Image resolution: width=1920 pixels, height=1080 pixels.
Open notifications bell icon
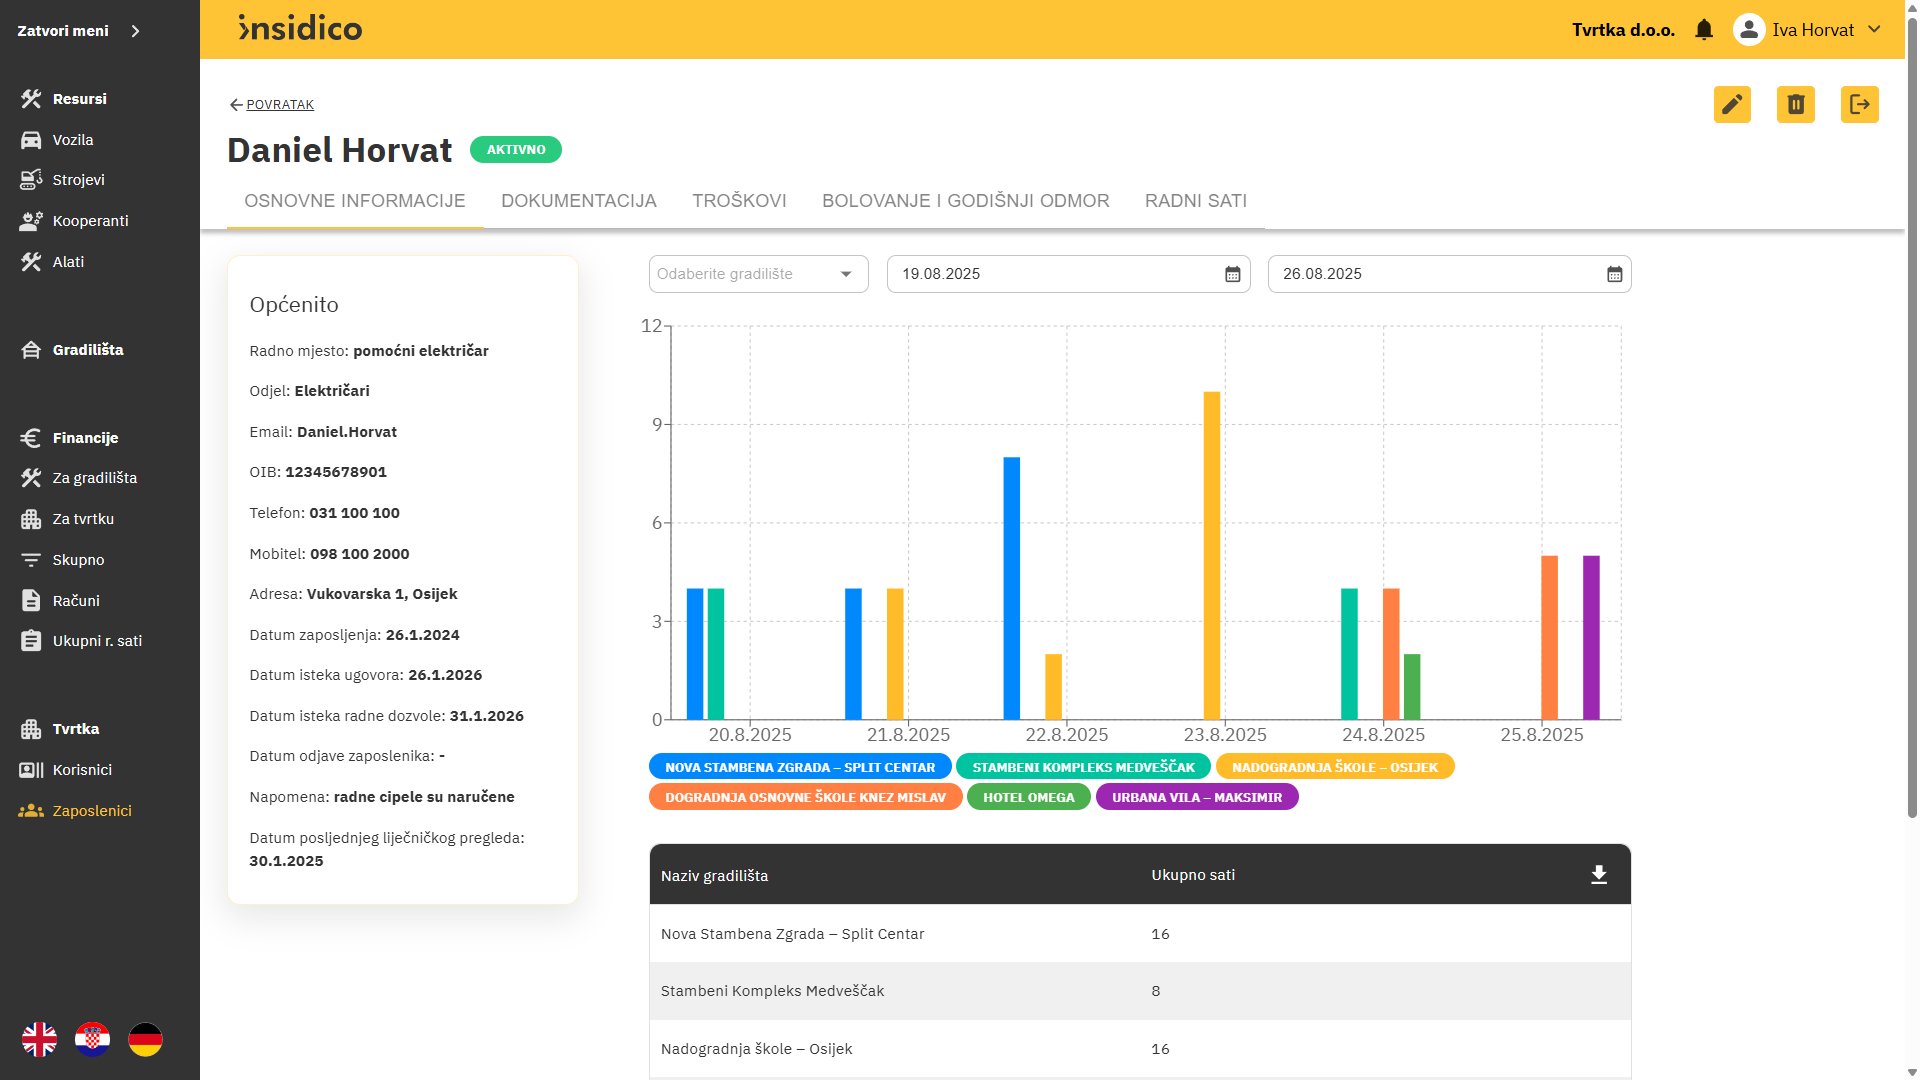click(x=1704, y=30)
